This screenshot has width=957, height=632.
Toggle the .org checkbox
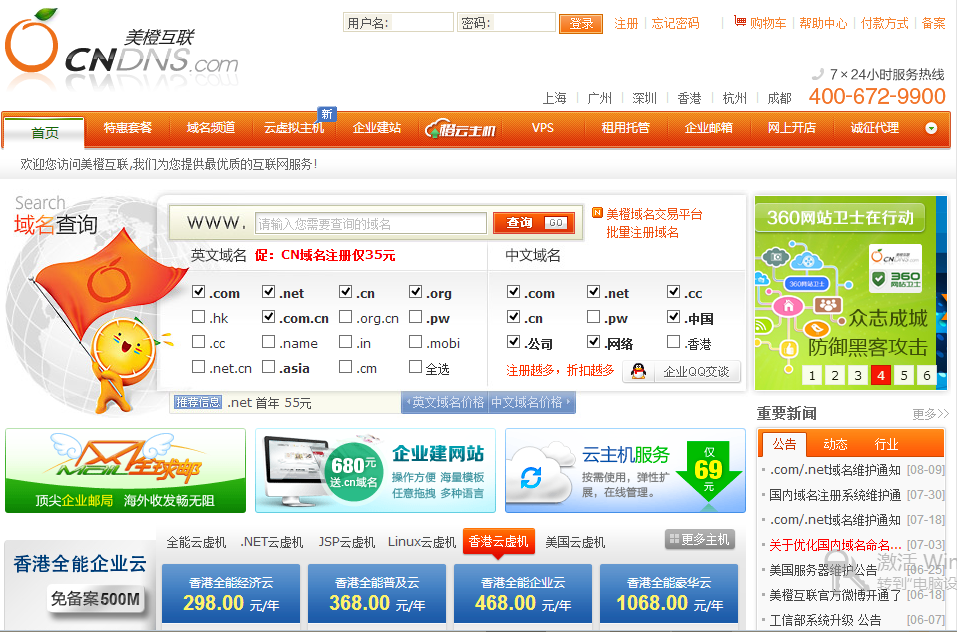pyautogui.click(x=416, y=292)
